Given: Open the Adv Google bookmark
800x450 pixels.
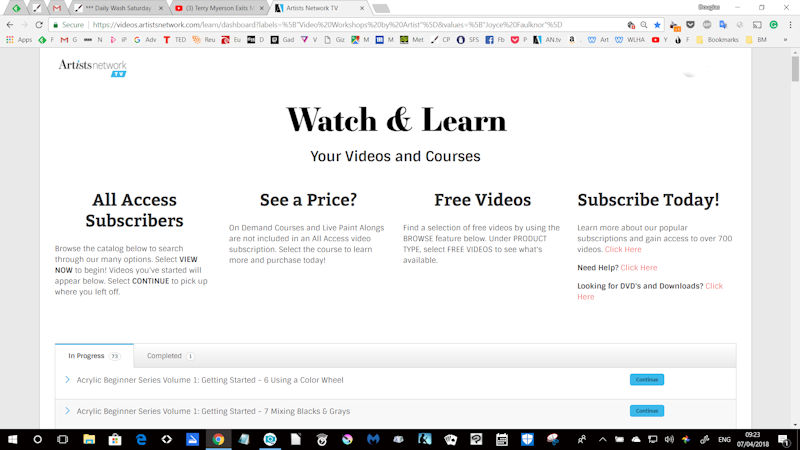Looking at the screenshot, I should 145,39.
